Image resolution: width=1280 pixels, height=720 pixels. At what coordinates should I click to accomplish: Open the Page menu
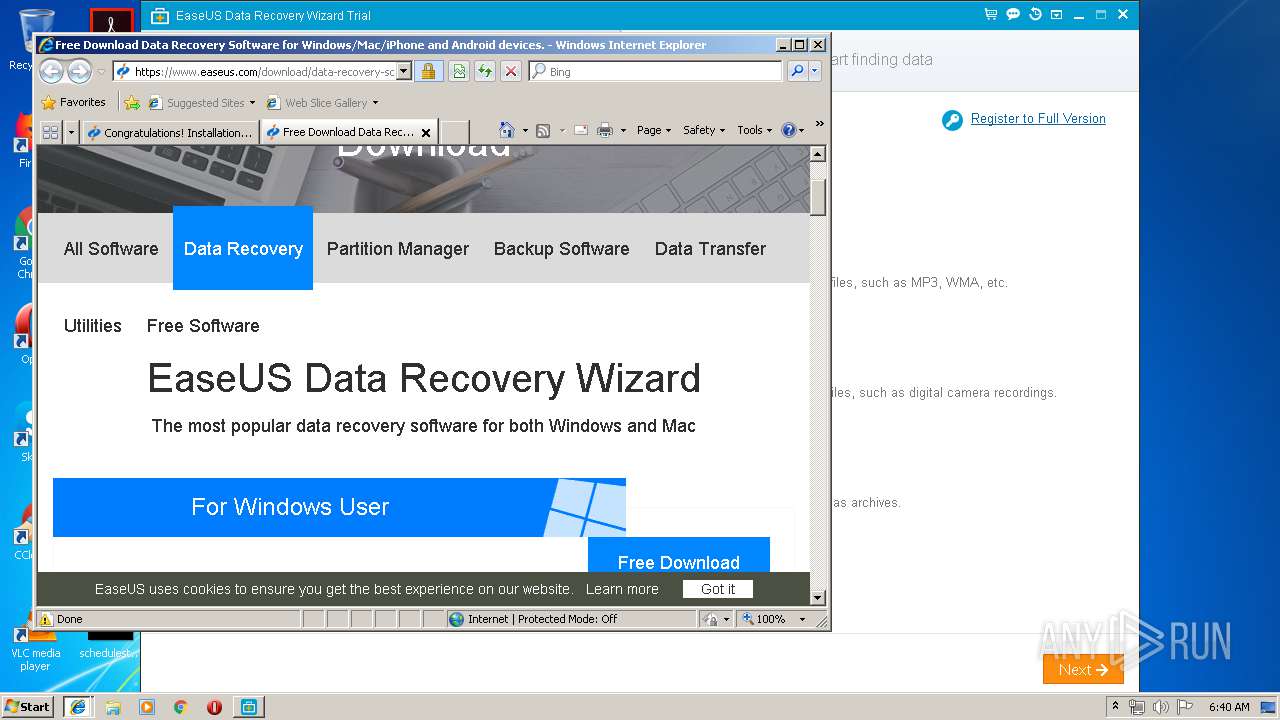pyautogui.click(x=654, y=130)
